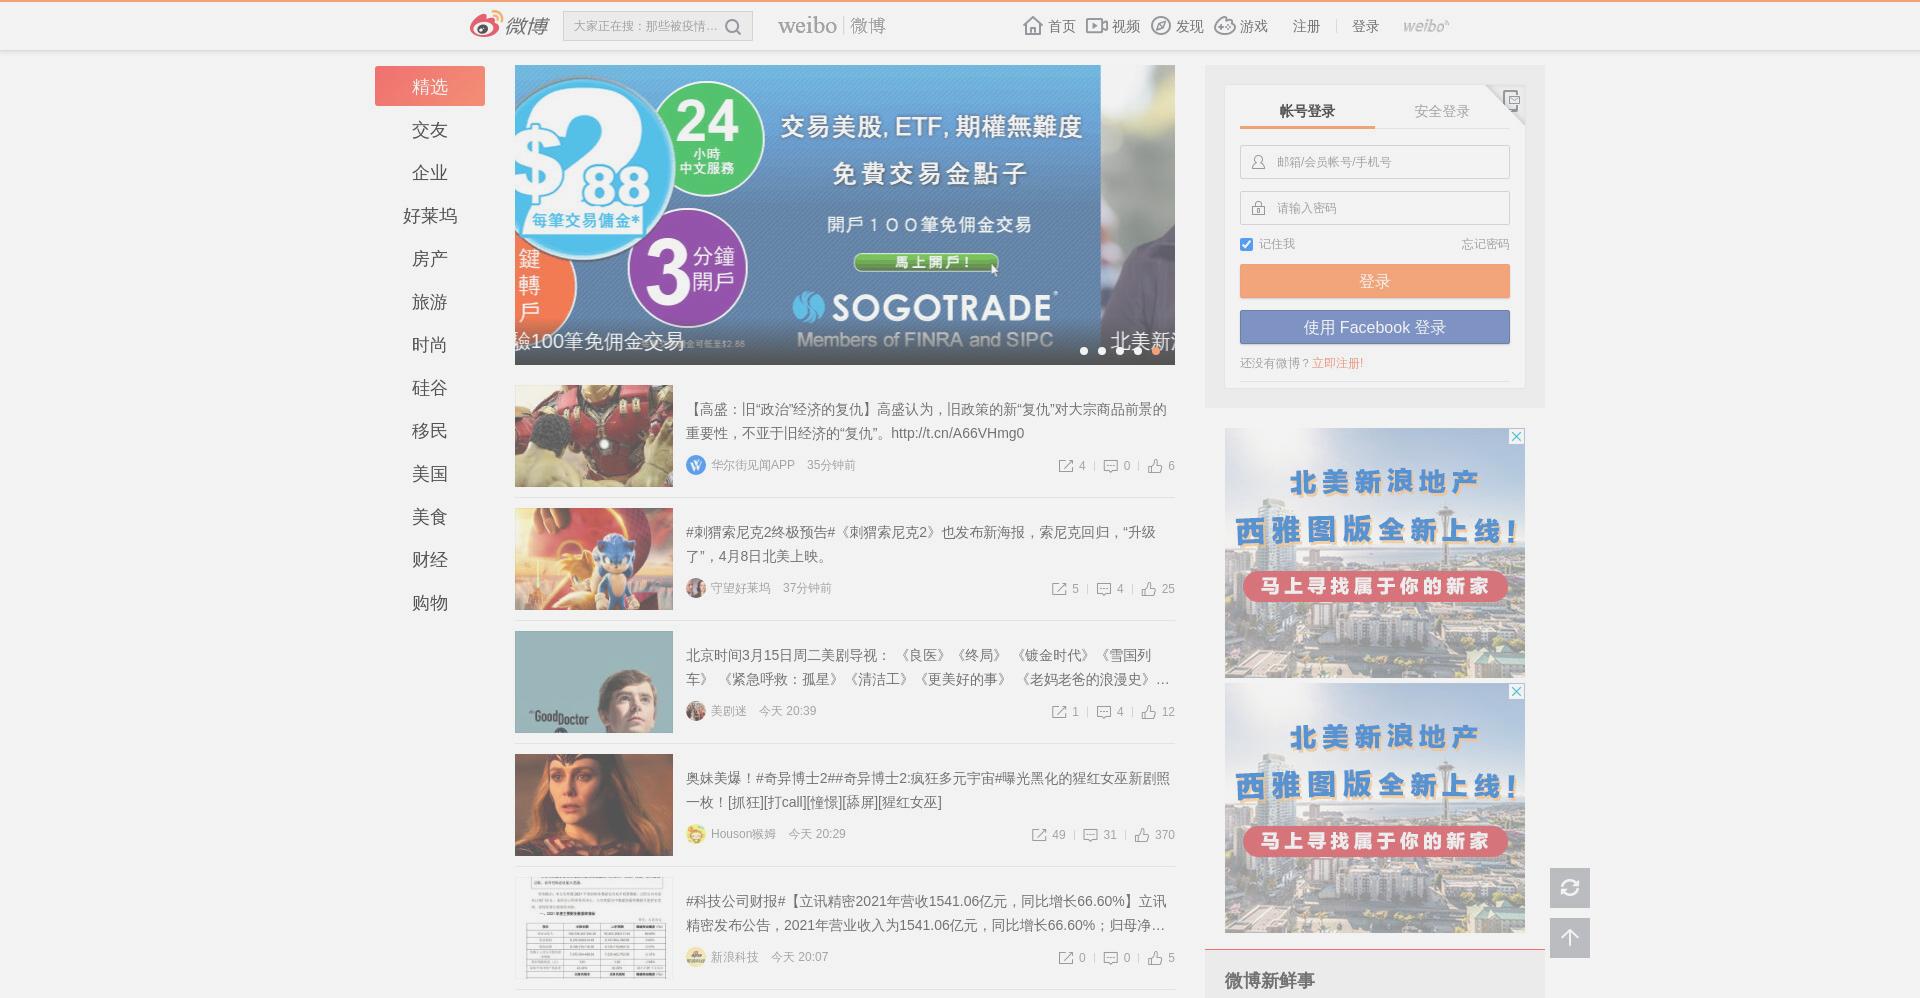Like the 刺猬索尼克2 post
The height and width of the screenshot is (998, 1920).
point(1149,589)
